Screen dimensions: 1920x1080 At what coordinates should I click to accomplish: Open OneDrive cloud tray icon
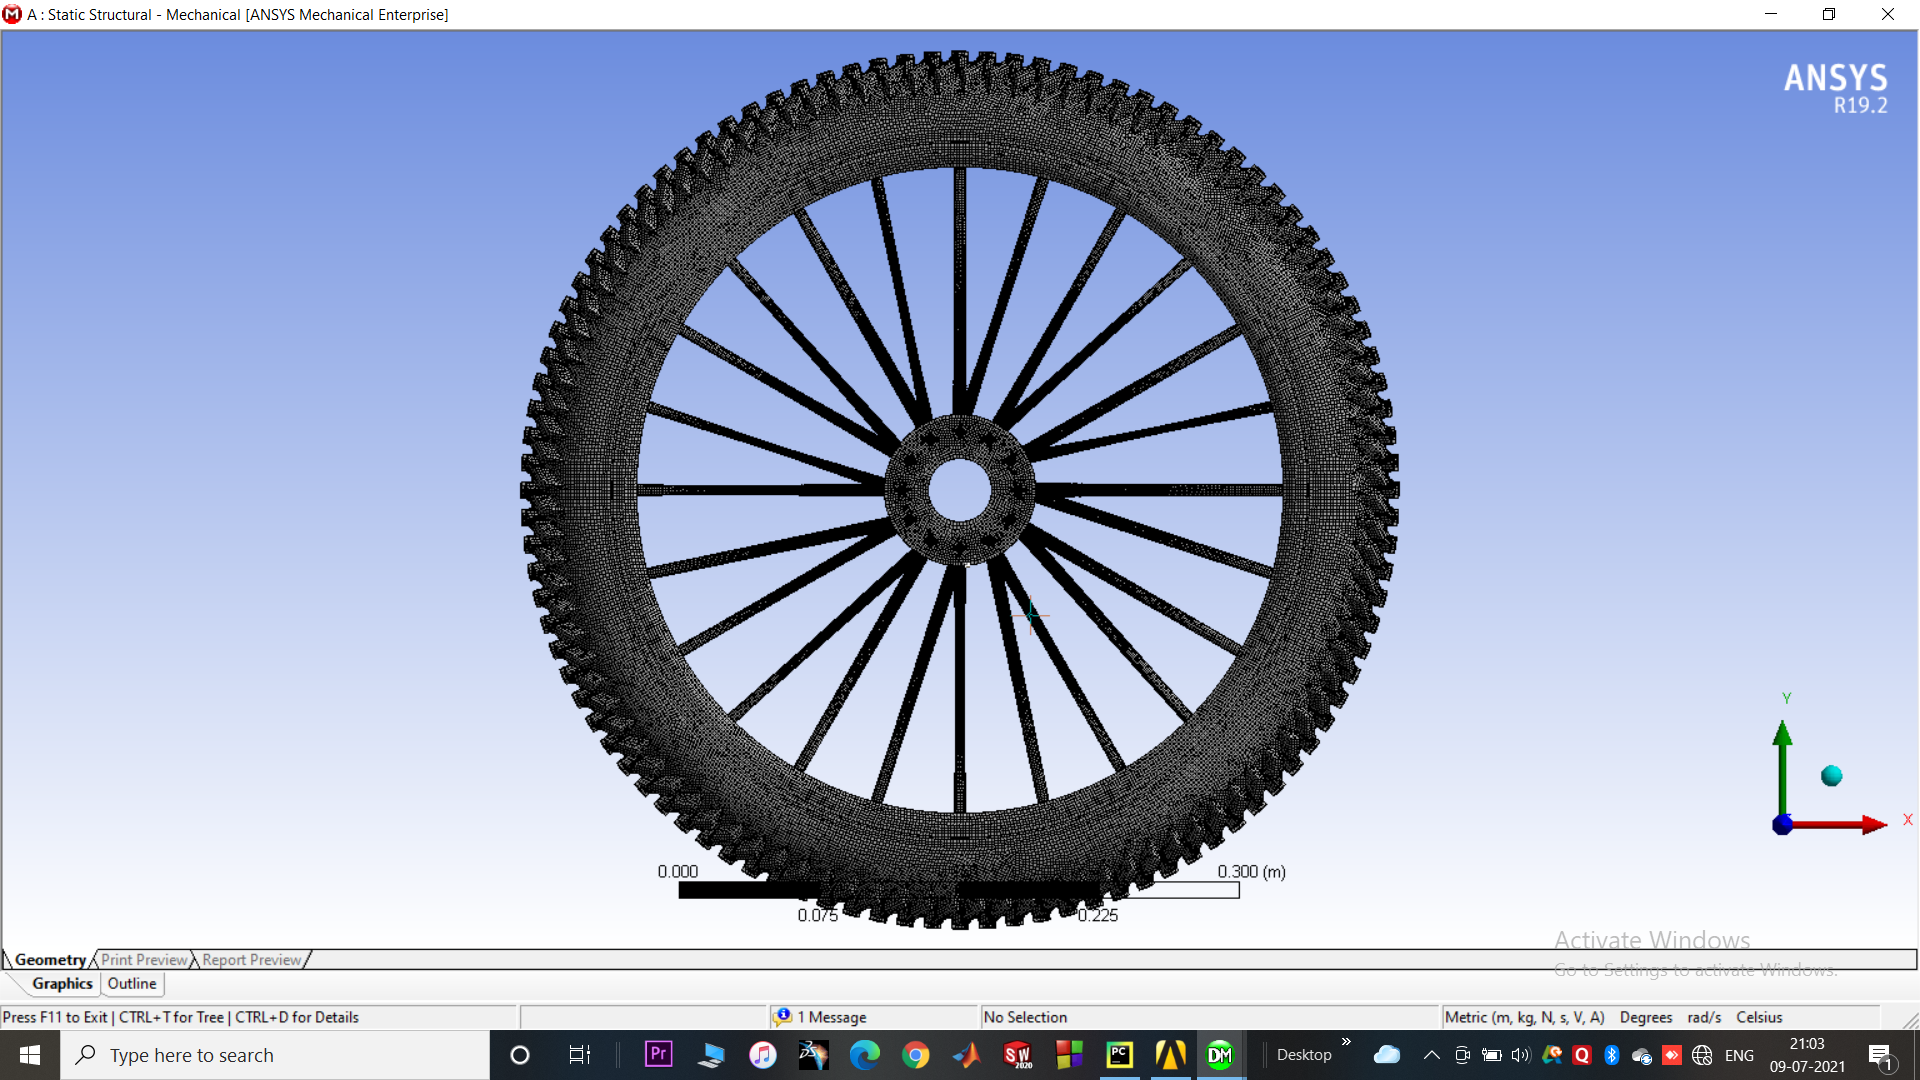pos(1387,1055)
